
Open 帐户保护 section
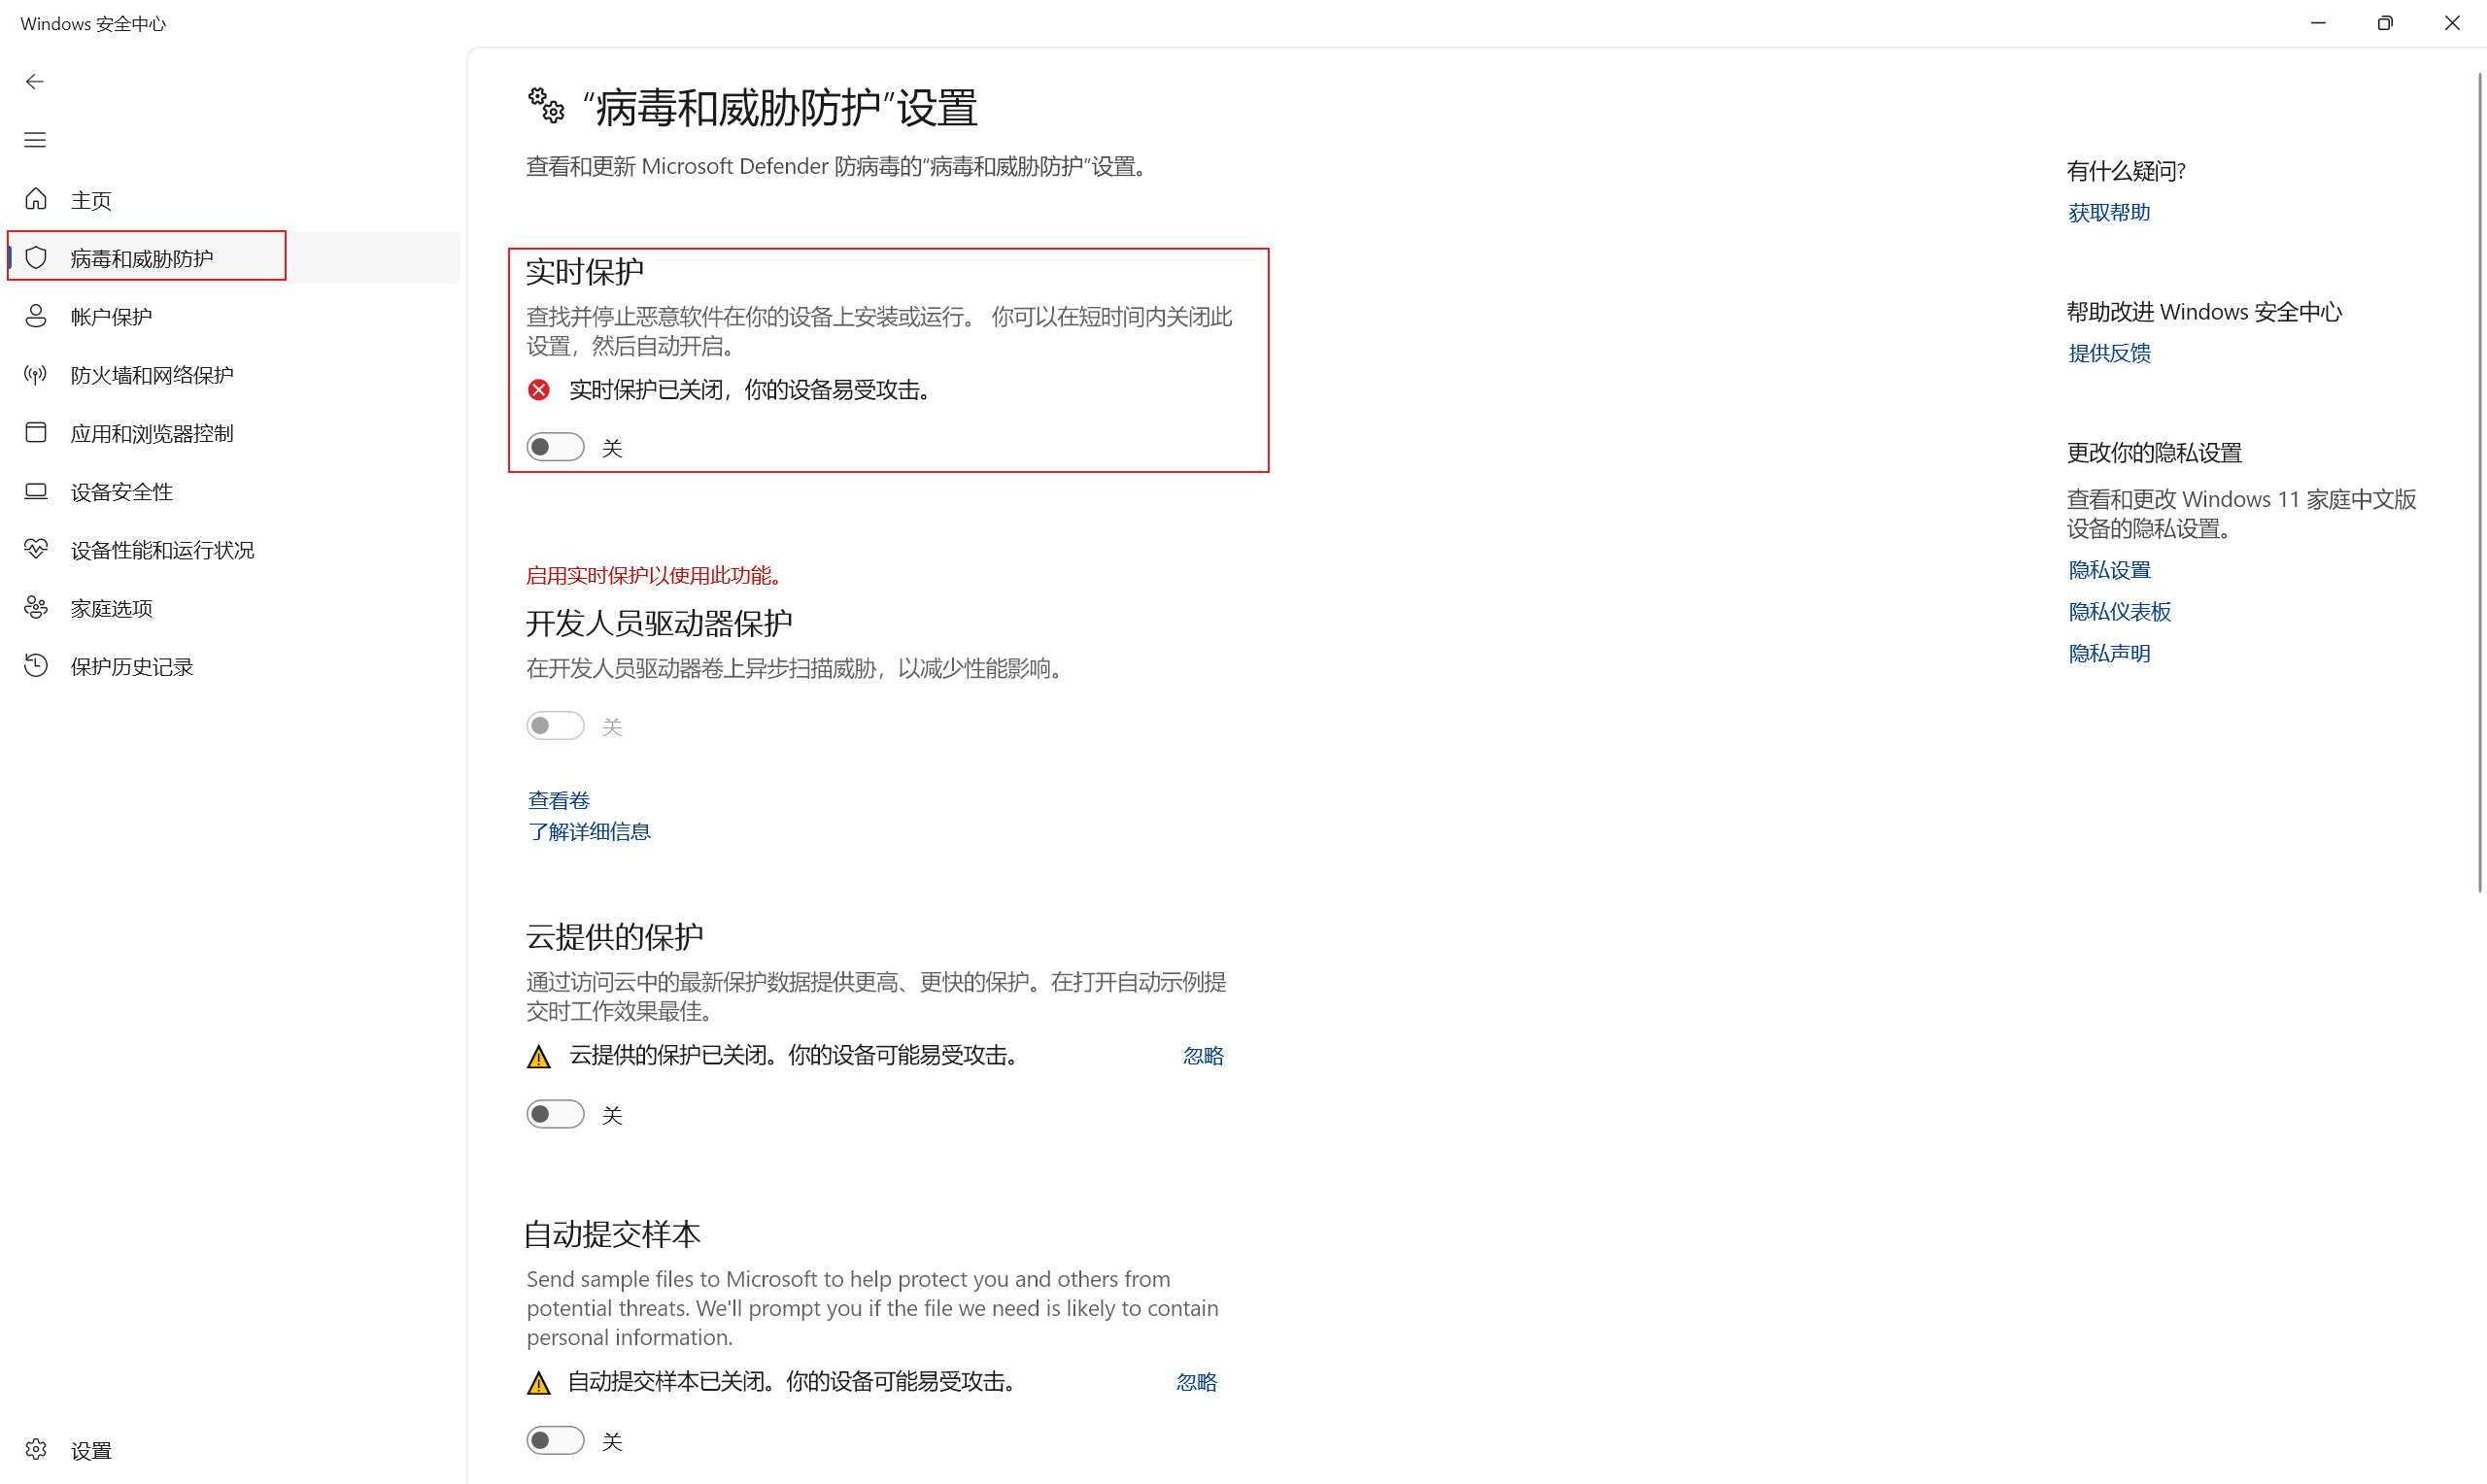click(234, 317)
